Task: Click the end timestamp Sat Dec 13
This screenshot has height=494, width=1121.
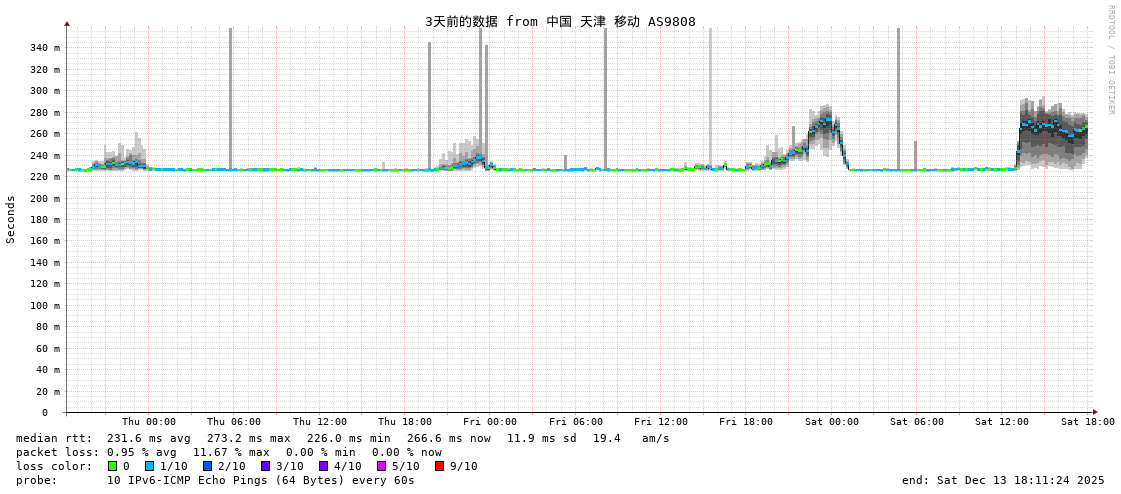Action: (996, 480)
